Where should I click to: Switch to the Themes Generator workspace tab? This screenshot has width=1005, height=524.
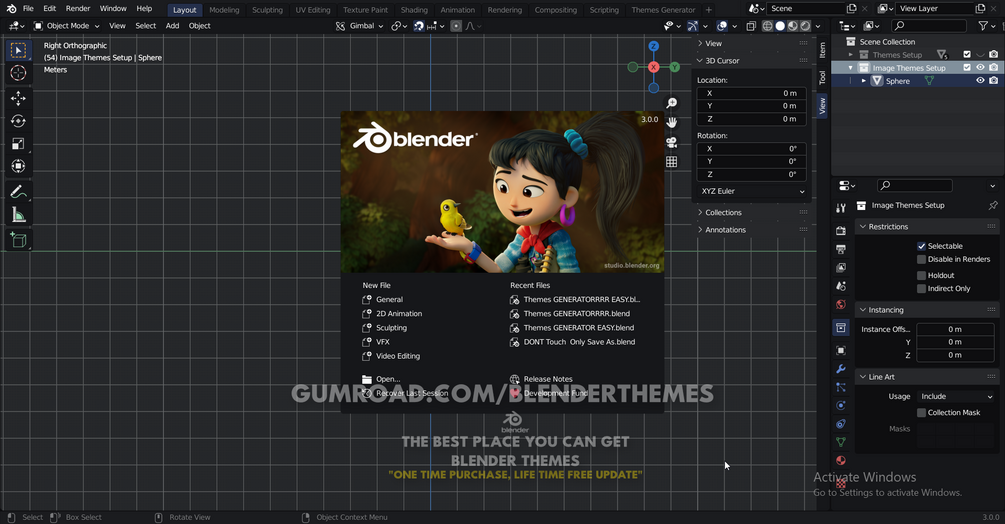(663, 10)
